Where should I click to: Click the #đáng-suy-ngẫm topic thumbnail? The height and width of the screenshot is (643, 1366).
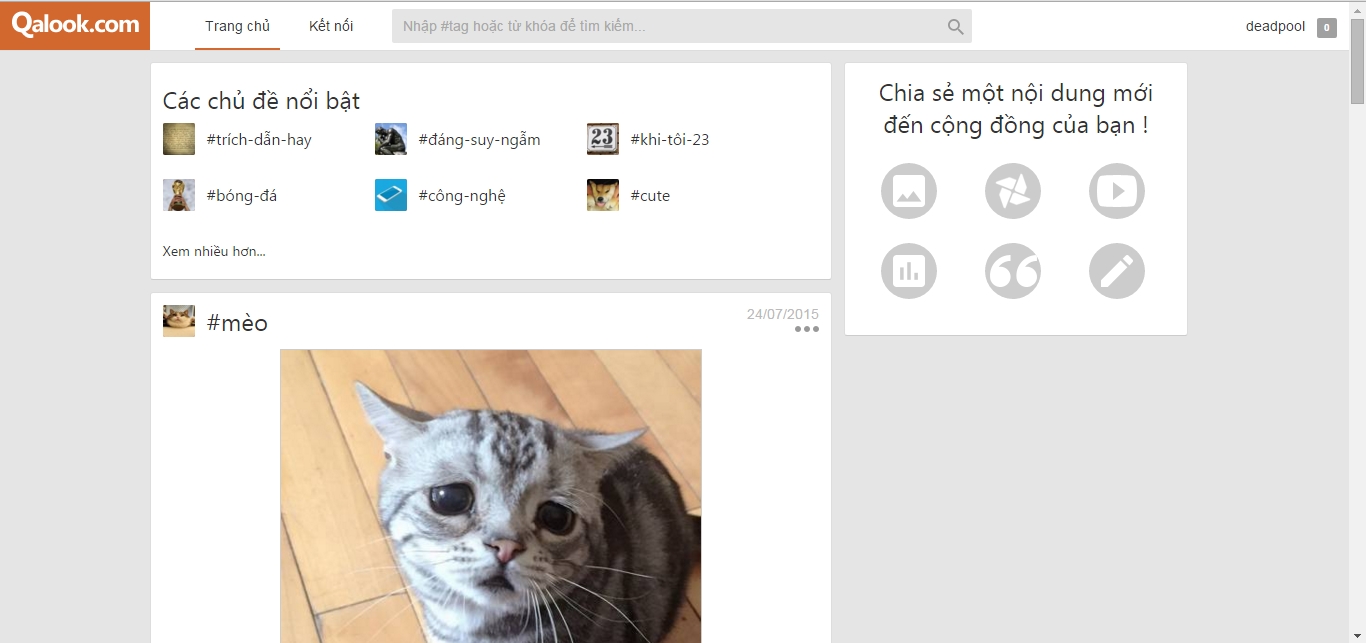pos(391,139)
